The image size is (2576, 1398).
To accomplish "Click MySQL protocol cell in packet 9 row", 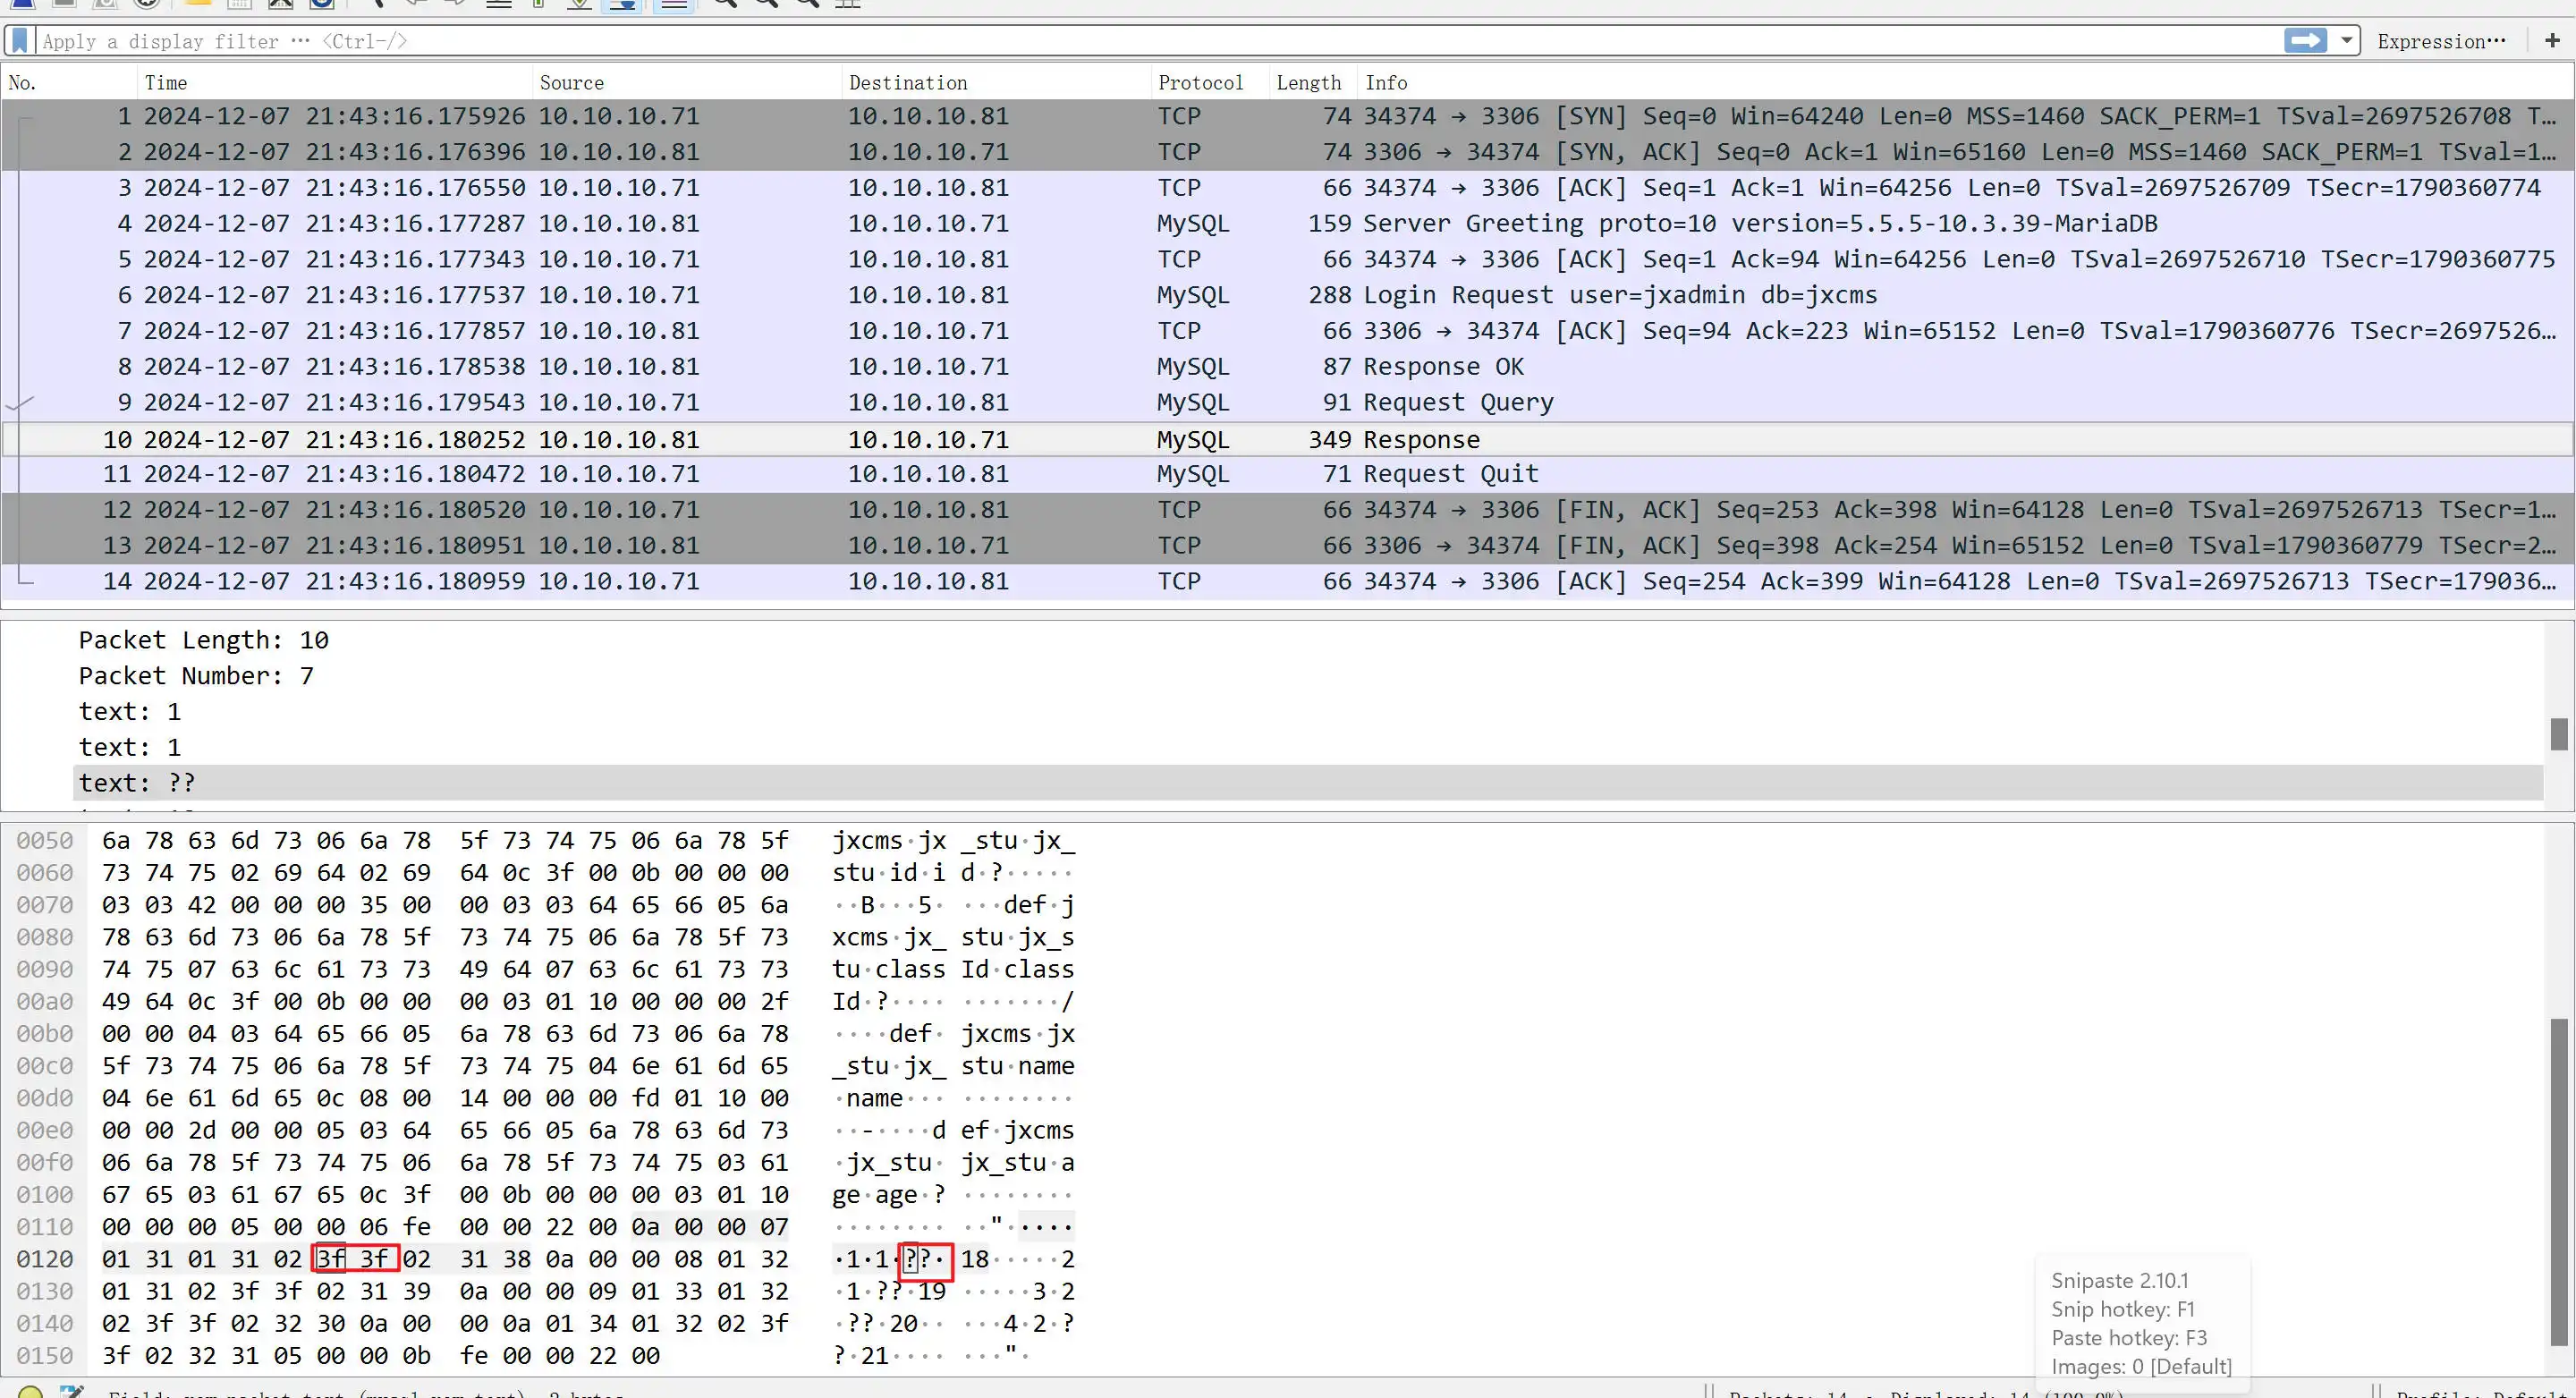I will coord(1193,402).
